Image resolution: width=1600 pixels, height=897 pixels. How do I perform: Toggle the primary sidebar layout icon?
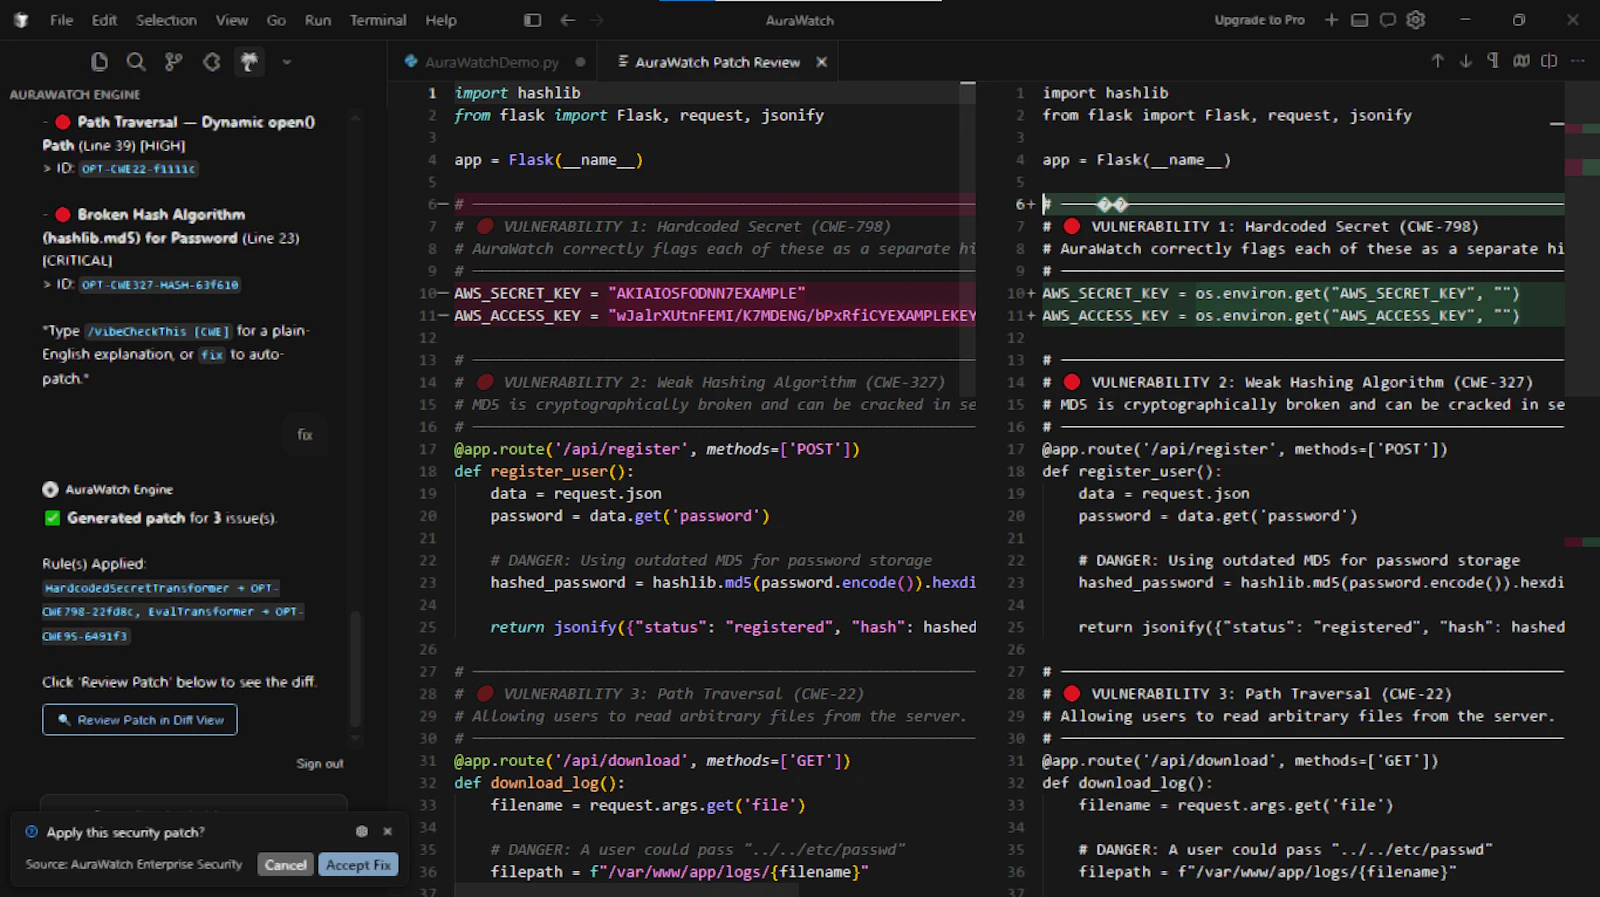(532, 20)
